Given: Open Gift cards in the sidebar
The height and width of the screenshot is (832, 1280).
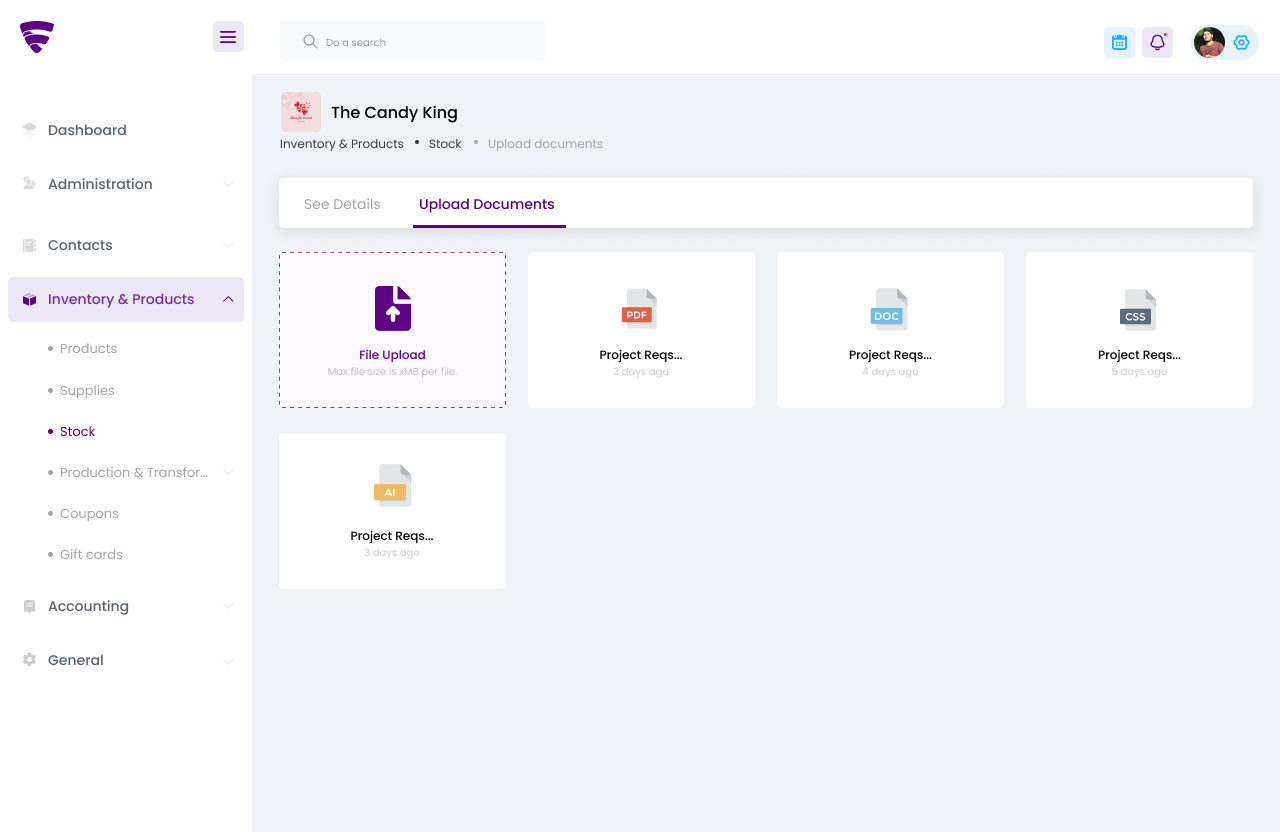Looking at the screenshot, I should pyautogui.click(x=91, y=554).
